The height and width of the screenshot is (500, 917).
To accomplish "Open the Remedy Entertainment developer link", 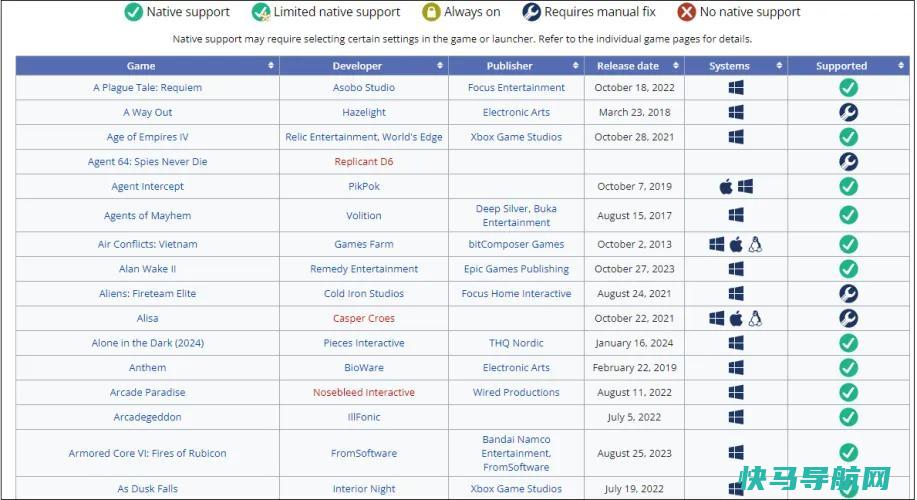I will [x=364, y=269].
